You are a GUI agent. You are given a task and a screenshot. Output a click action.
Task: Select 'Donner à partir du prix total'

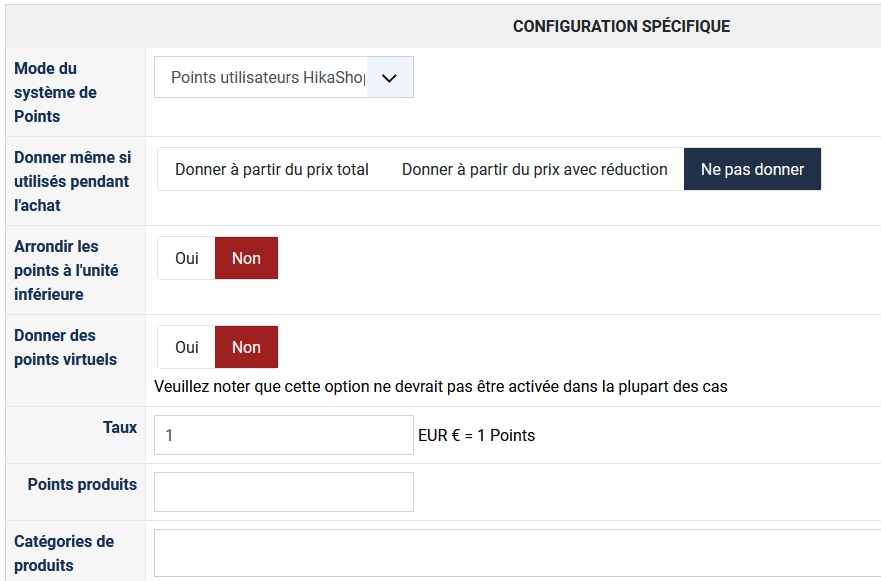click(x=272, y=170)
